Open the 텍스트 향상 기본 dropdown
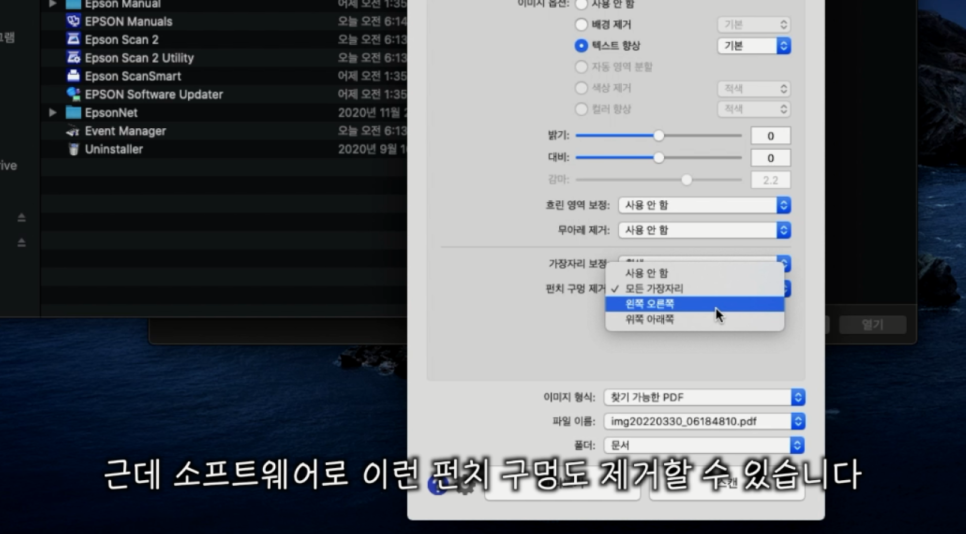 pyautogui.click(x=754, y=46)
